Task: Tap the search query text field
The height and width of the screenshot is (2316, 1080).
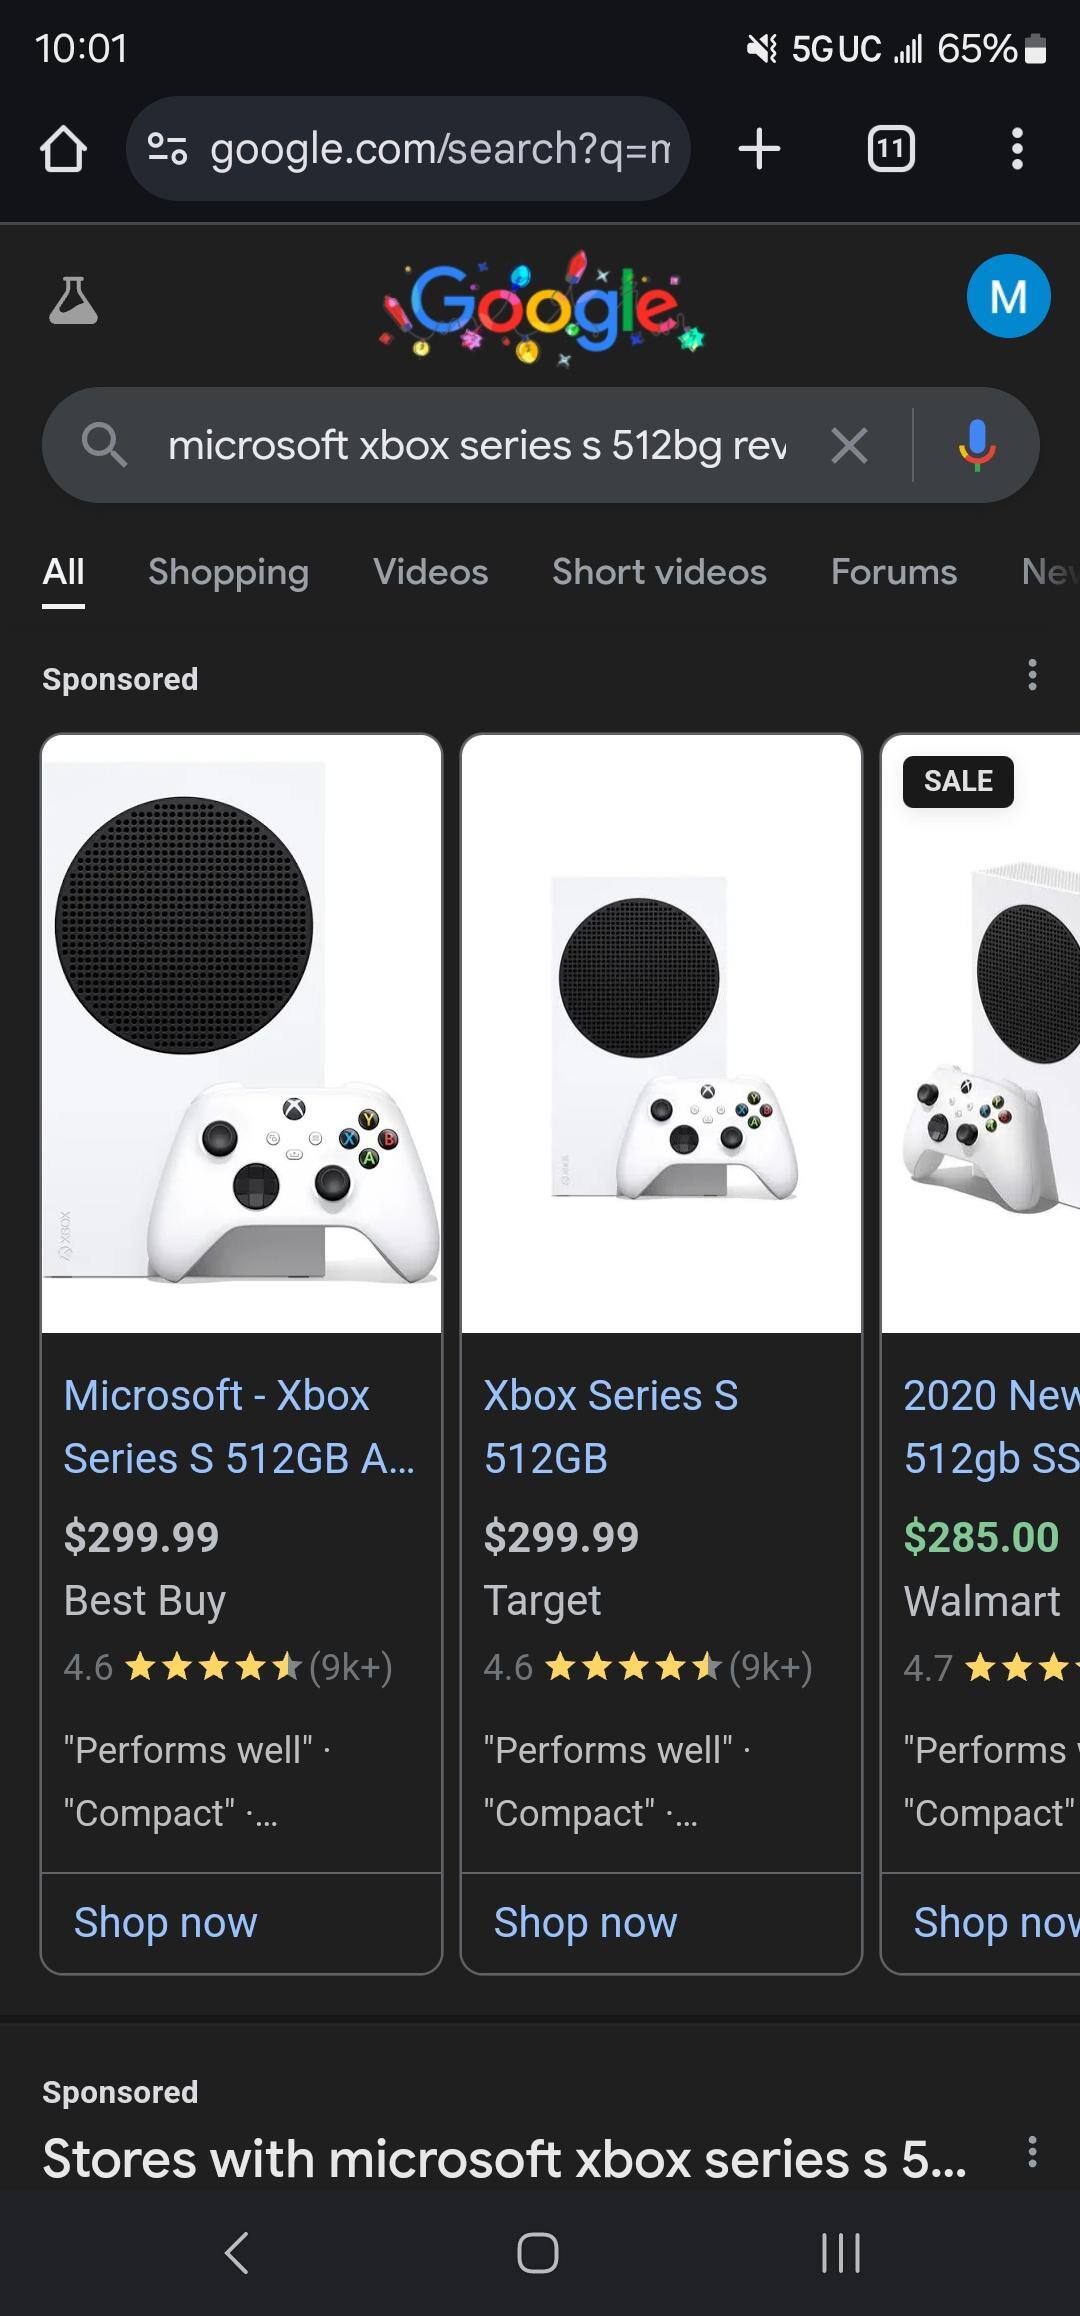Action: 477,445
